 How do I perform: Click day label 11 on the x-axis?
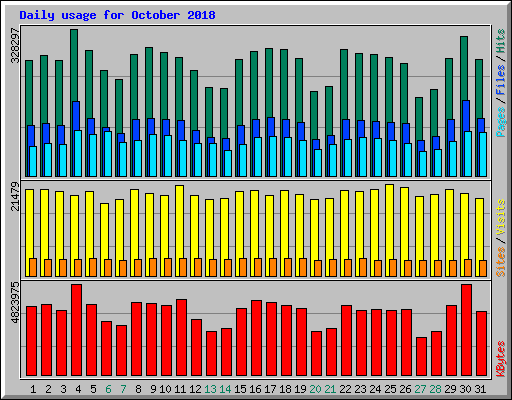pos(180,389)
